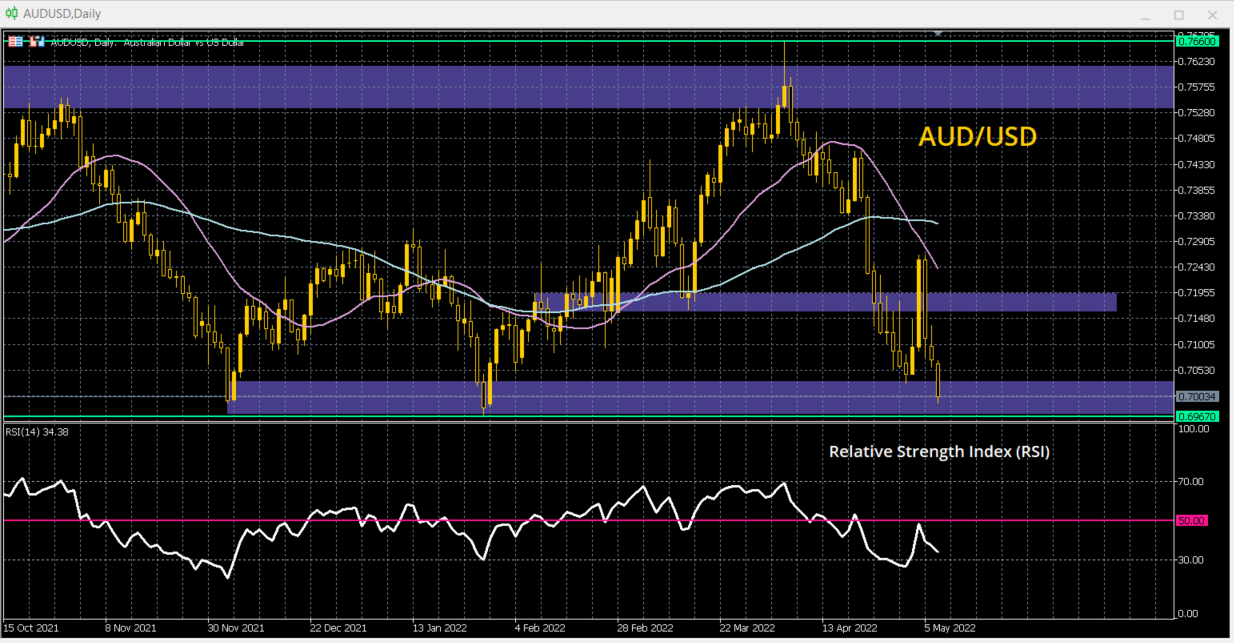Click the candlestick chart icon in title bar
The width and height of the screenshot is (1234, 643).
point(13,14)
